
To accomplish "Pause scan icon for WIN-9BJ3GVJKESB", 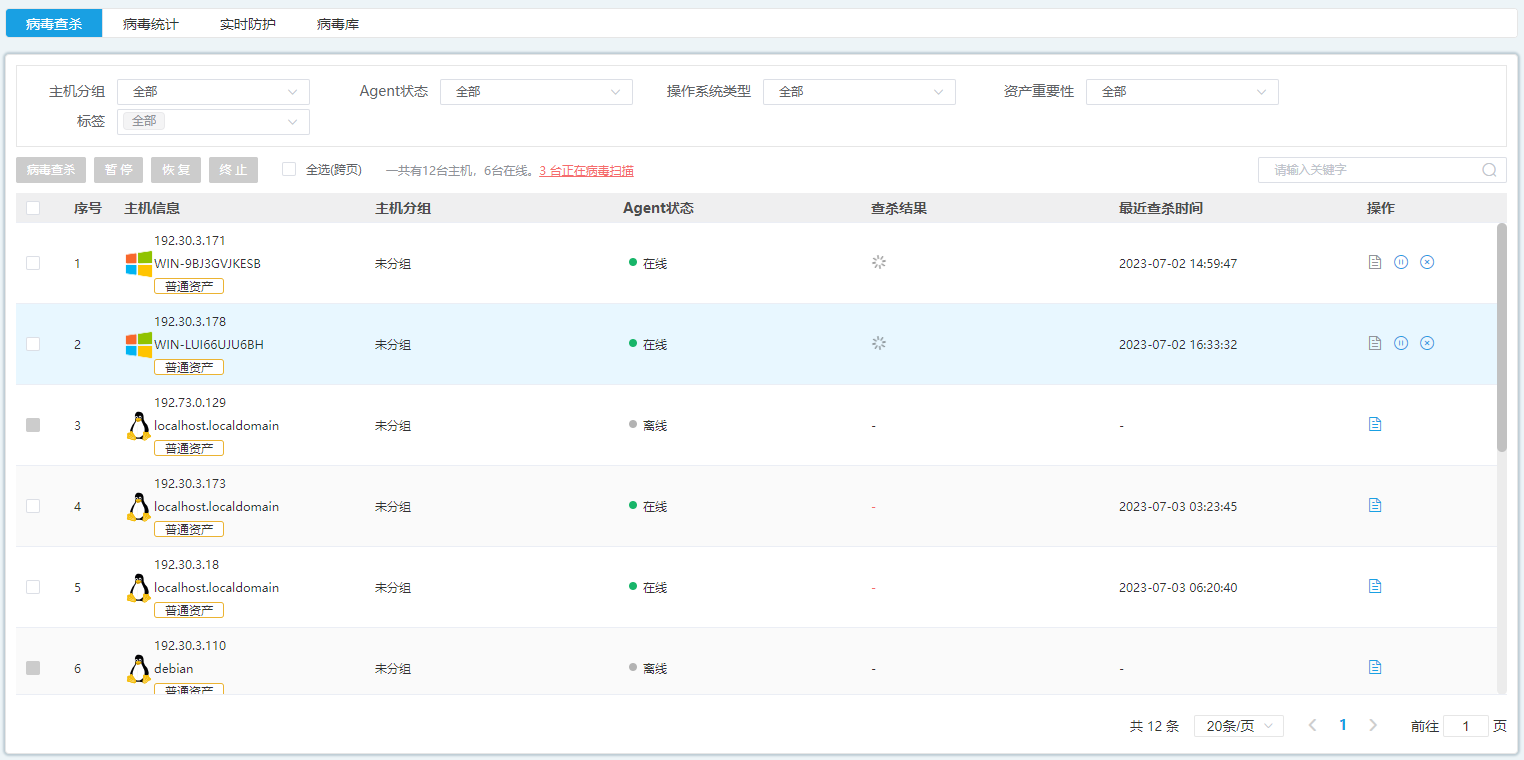I will tap(1401, 262).
